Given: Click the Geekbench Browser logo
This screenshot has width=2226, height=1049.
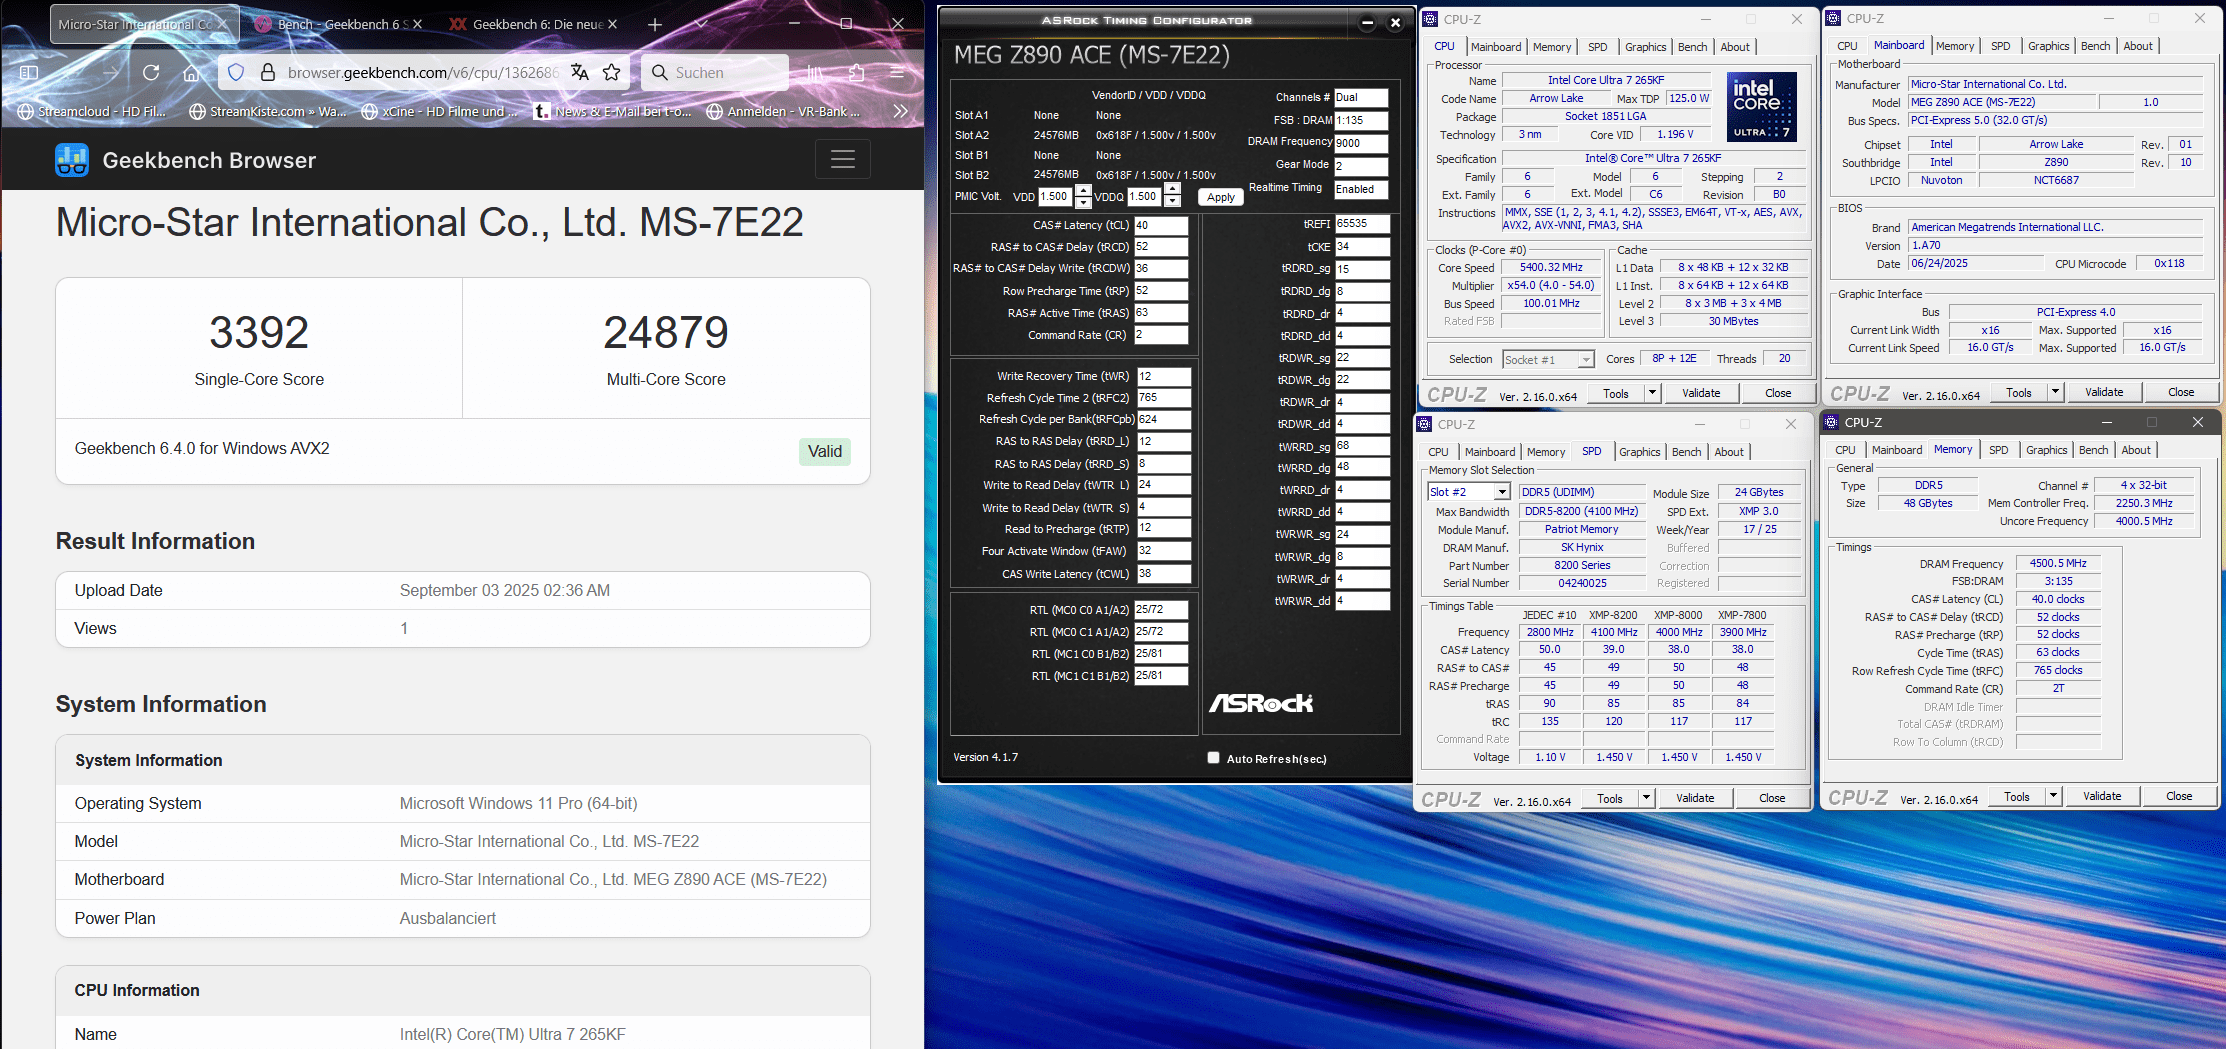Looking at the screenshot, I should click(72, 160).
